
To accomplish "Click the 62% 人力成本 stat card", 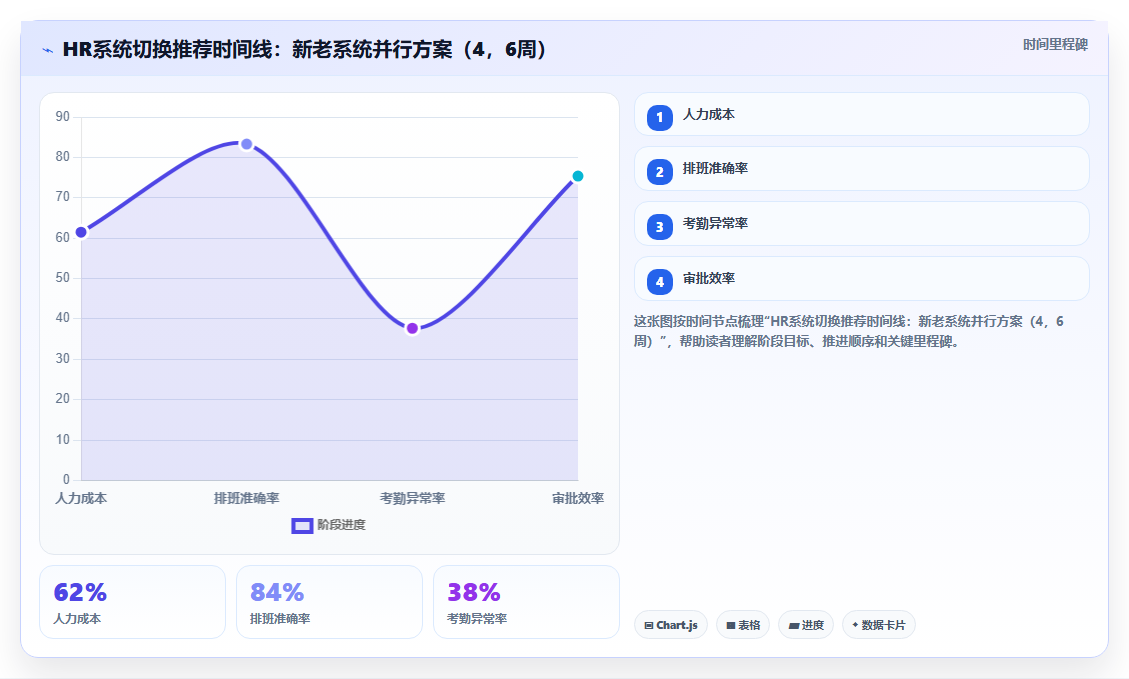I will point(132,602).
